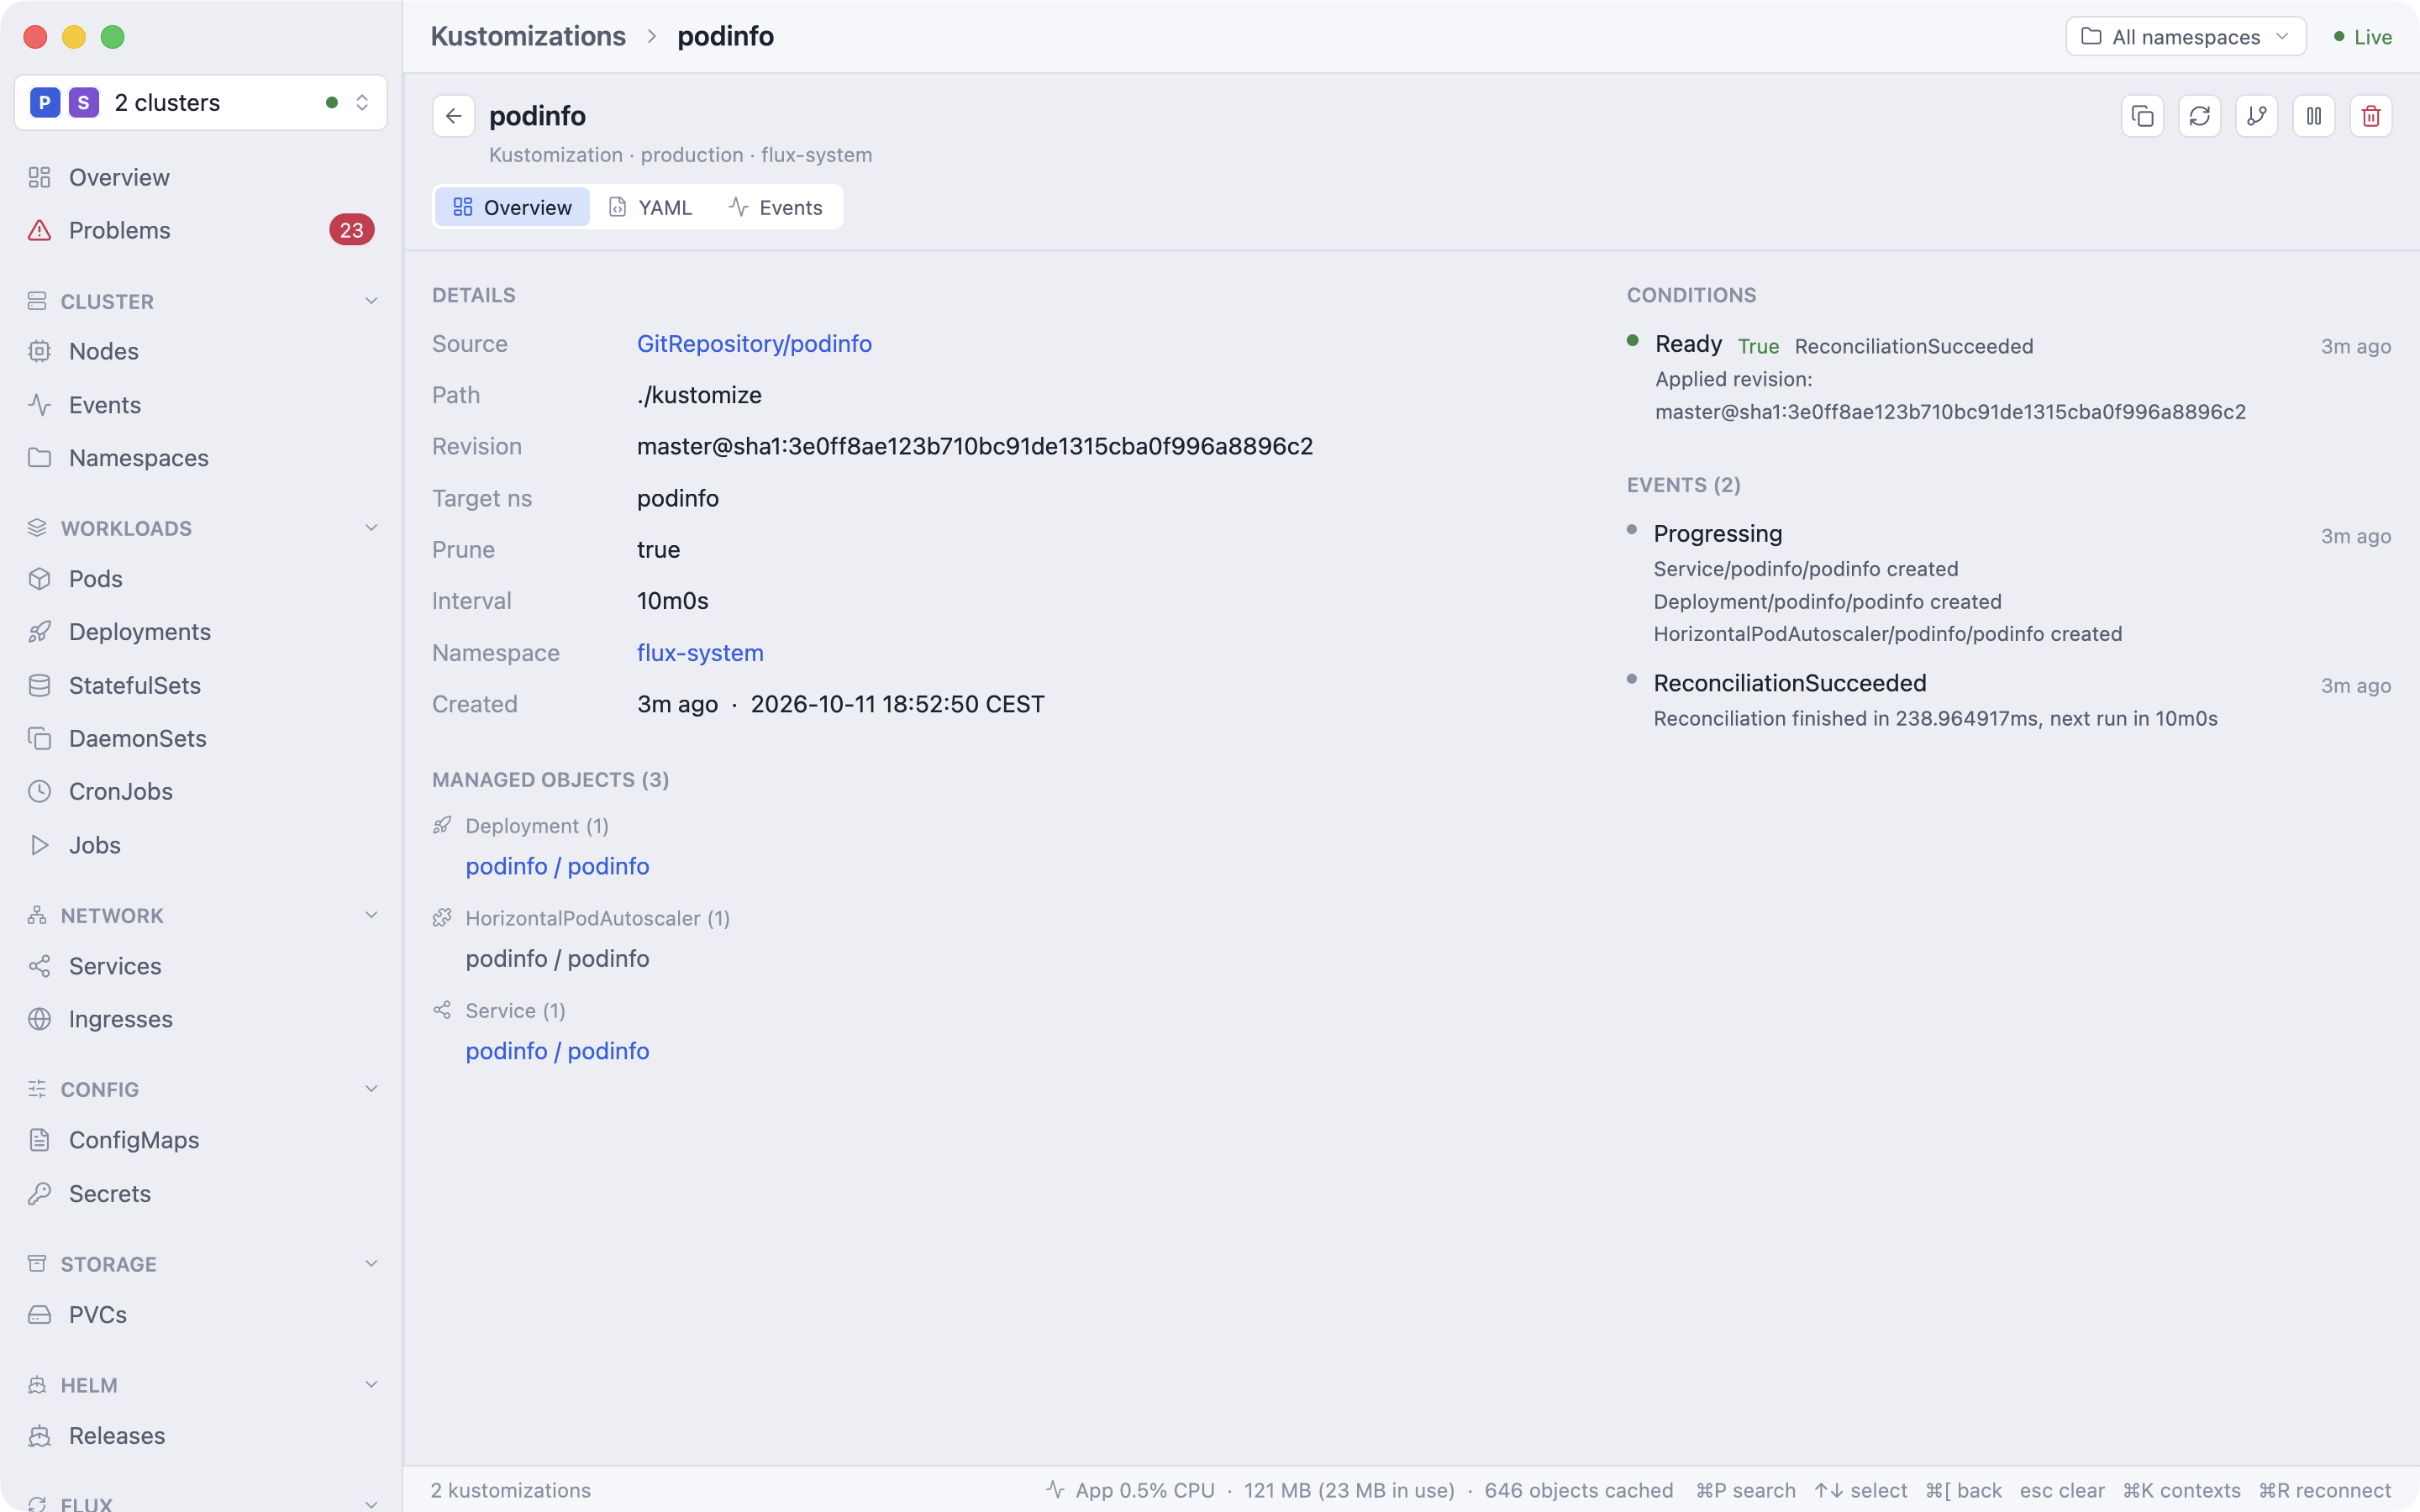The height and width of the screenshot is (1512, 2420).
Task: Collapse the HELM sidebar section
Action: click(371, 1385)
